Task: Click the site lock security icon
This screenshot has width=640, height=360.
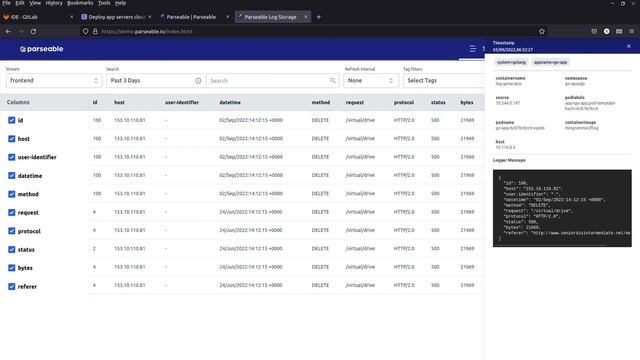Action: point(95,31)
